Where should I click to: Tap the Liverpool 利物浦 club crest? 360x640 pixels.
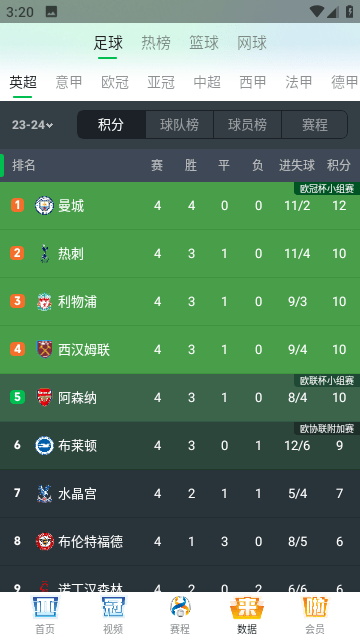click(44, 302)
